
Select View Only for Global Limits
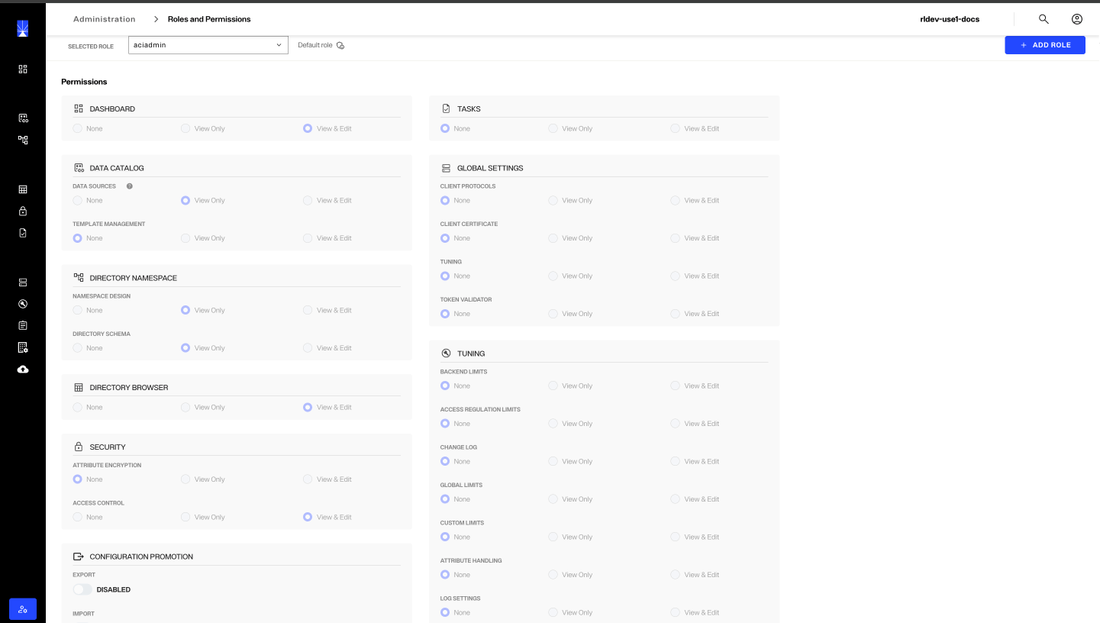tap(553, 499)
